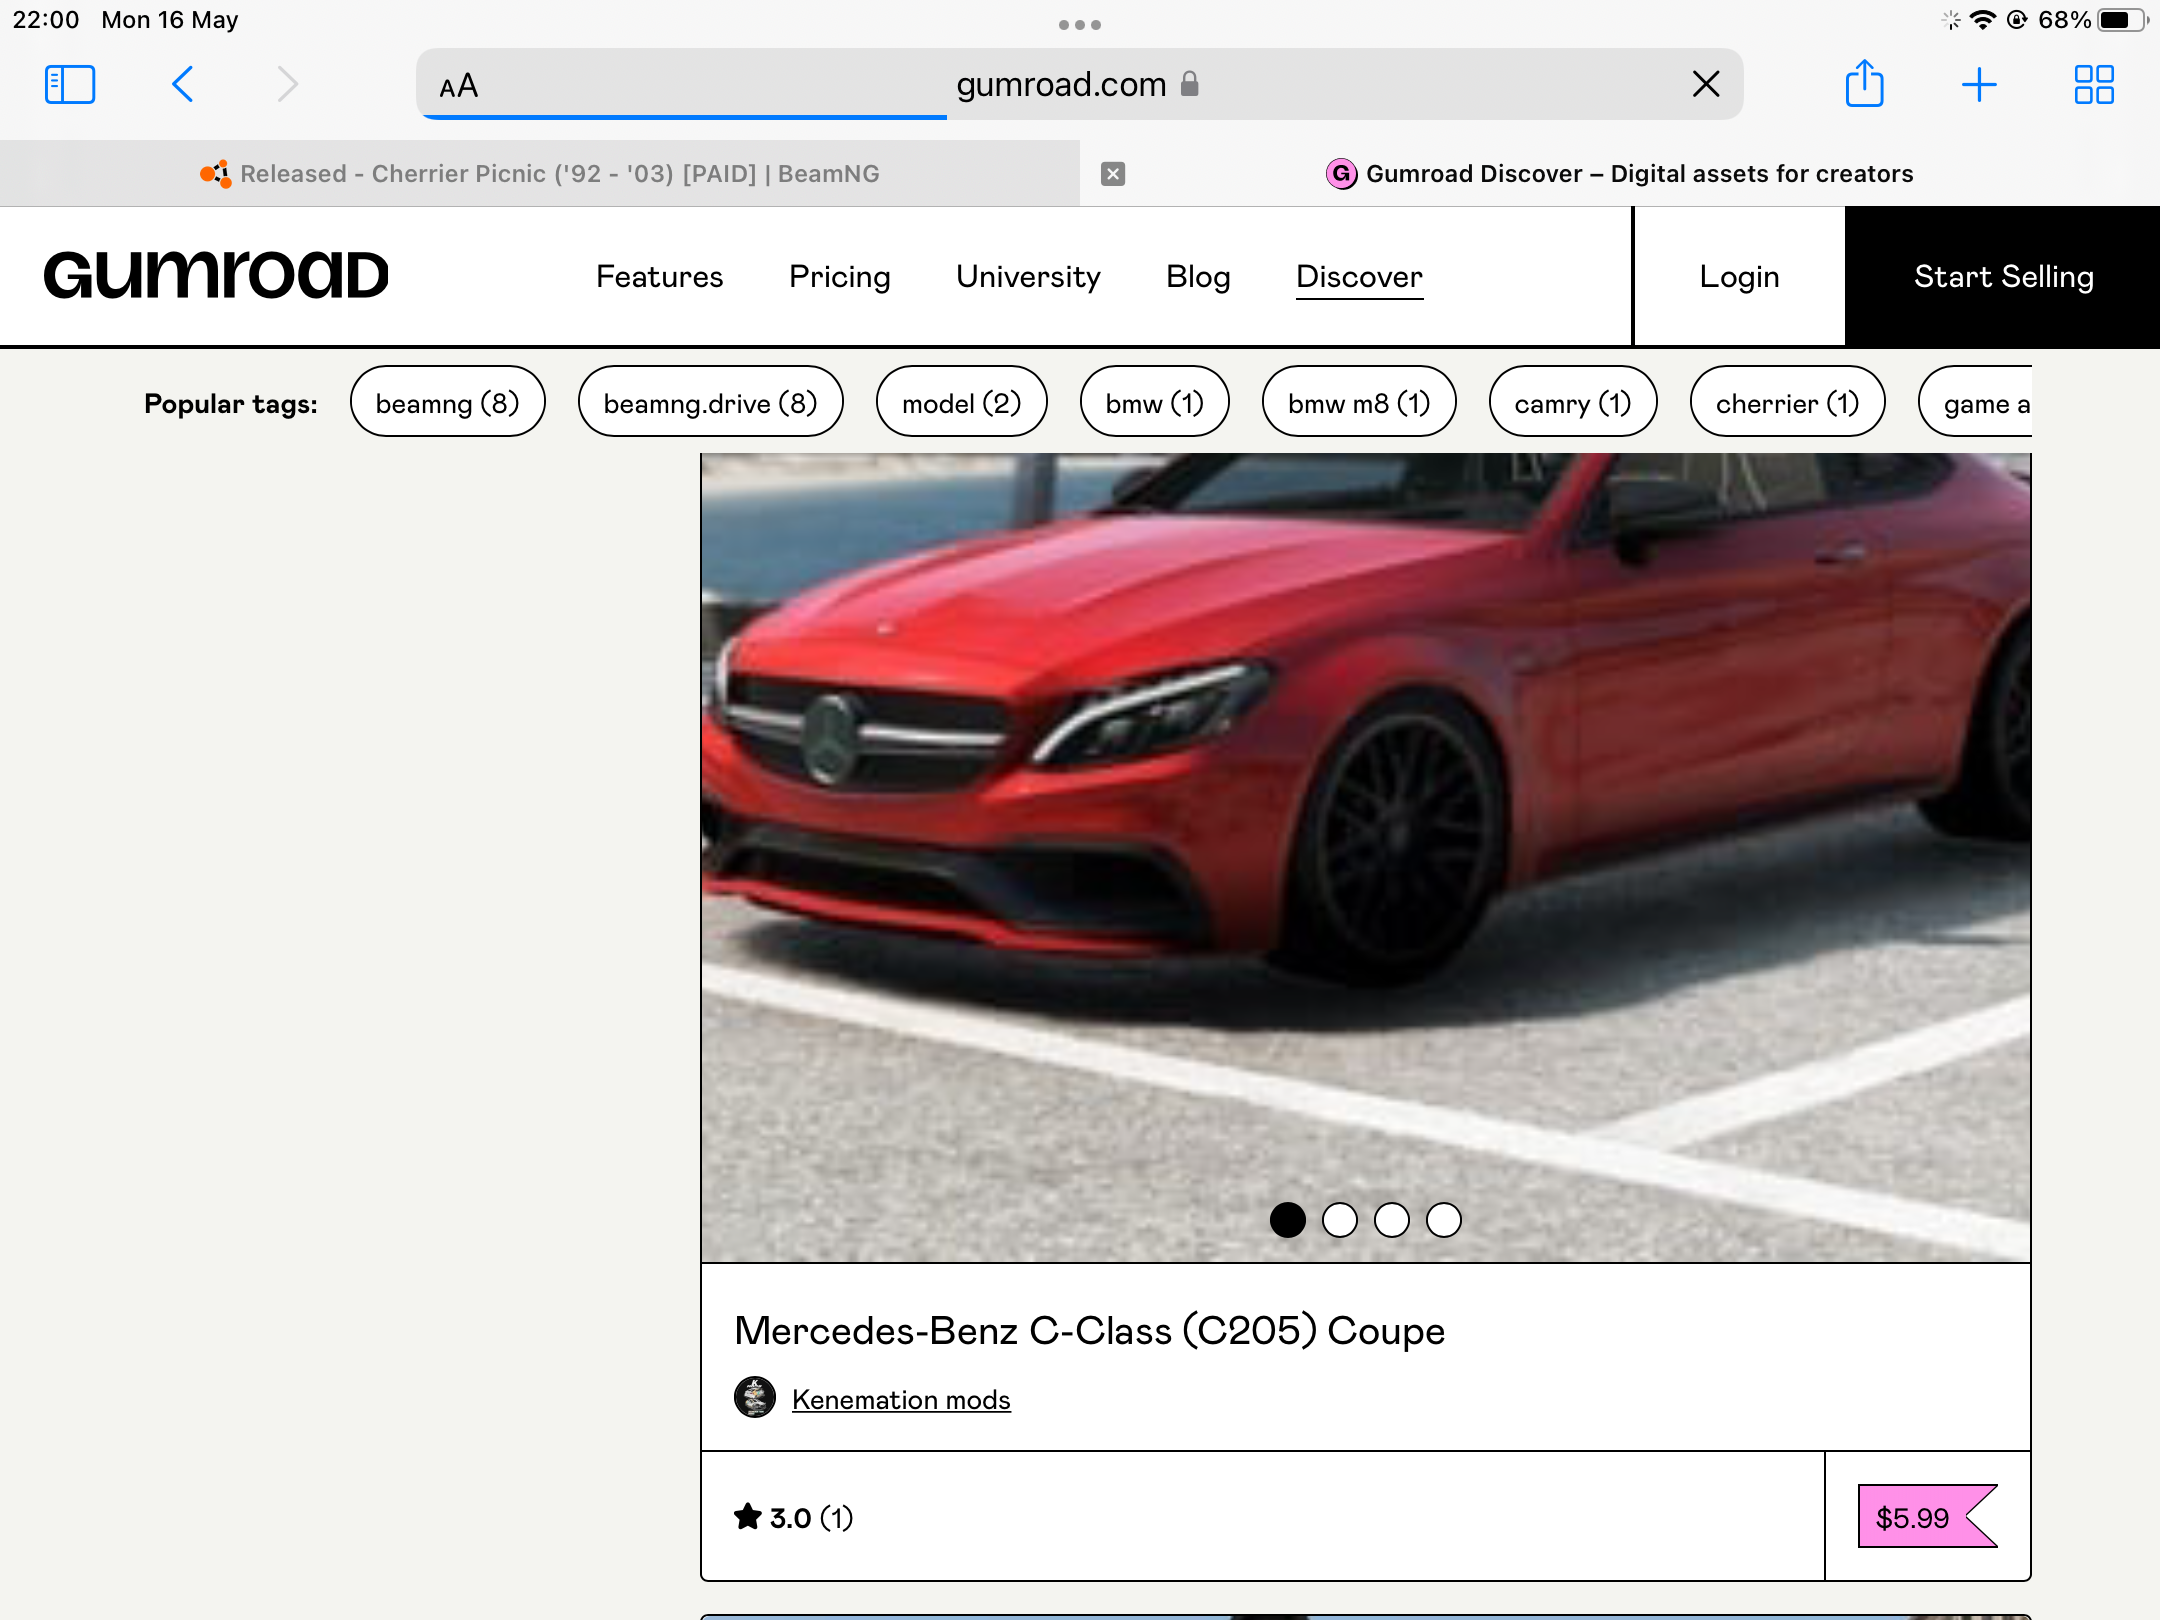This screenshot has height=1620, width=2160.
Task: Click the Start Selling button
Action: point(2003,277)
